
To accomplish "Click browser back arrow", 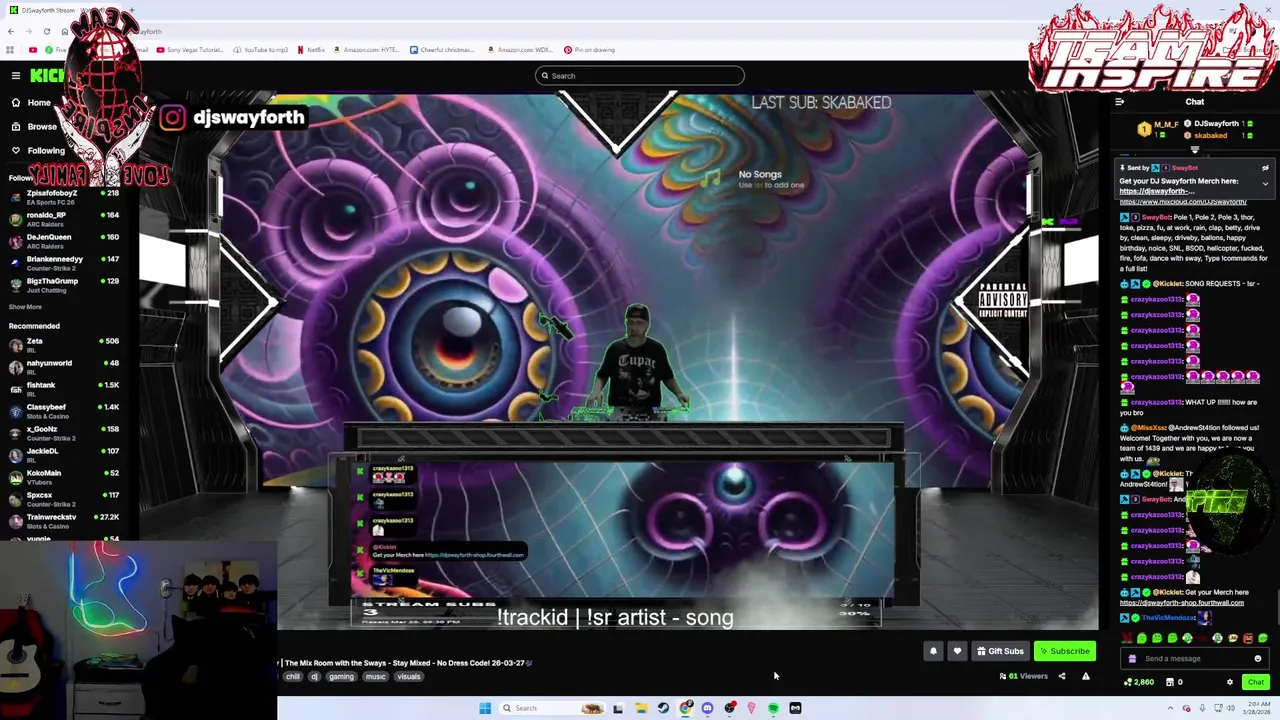I will [11, 31].
